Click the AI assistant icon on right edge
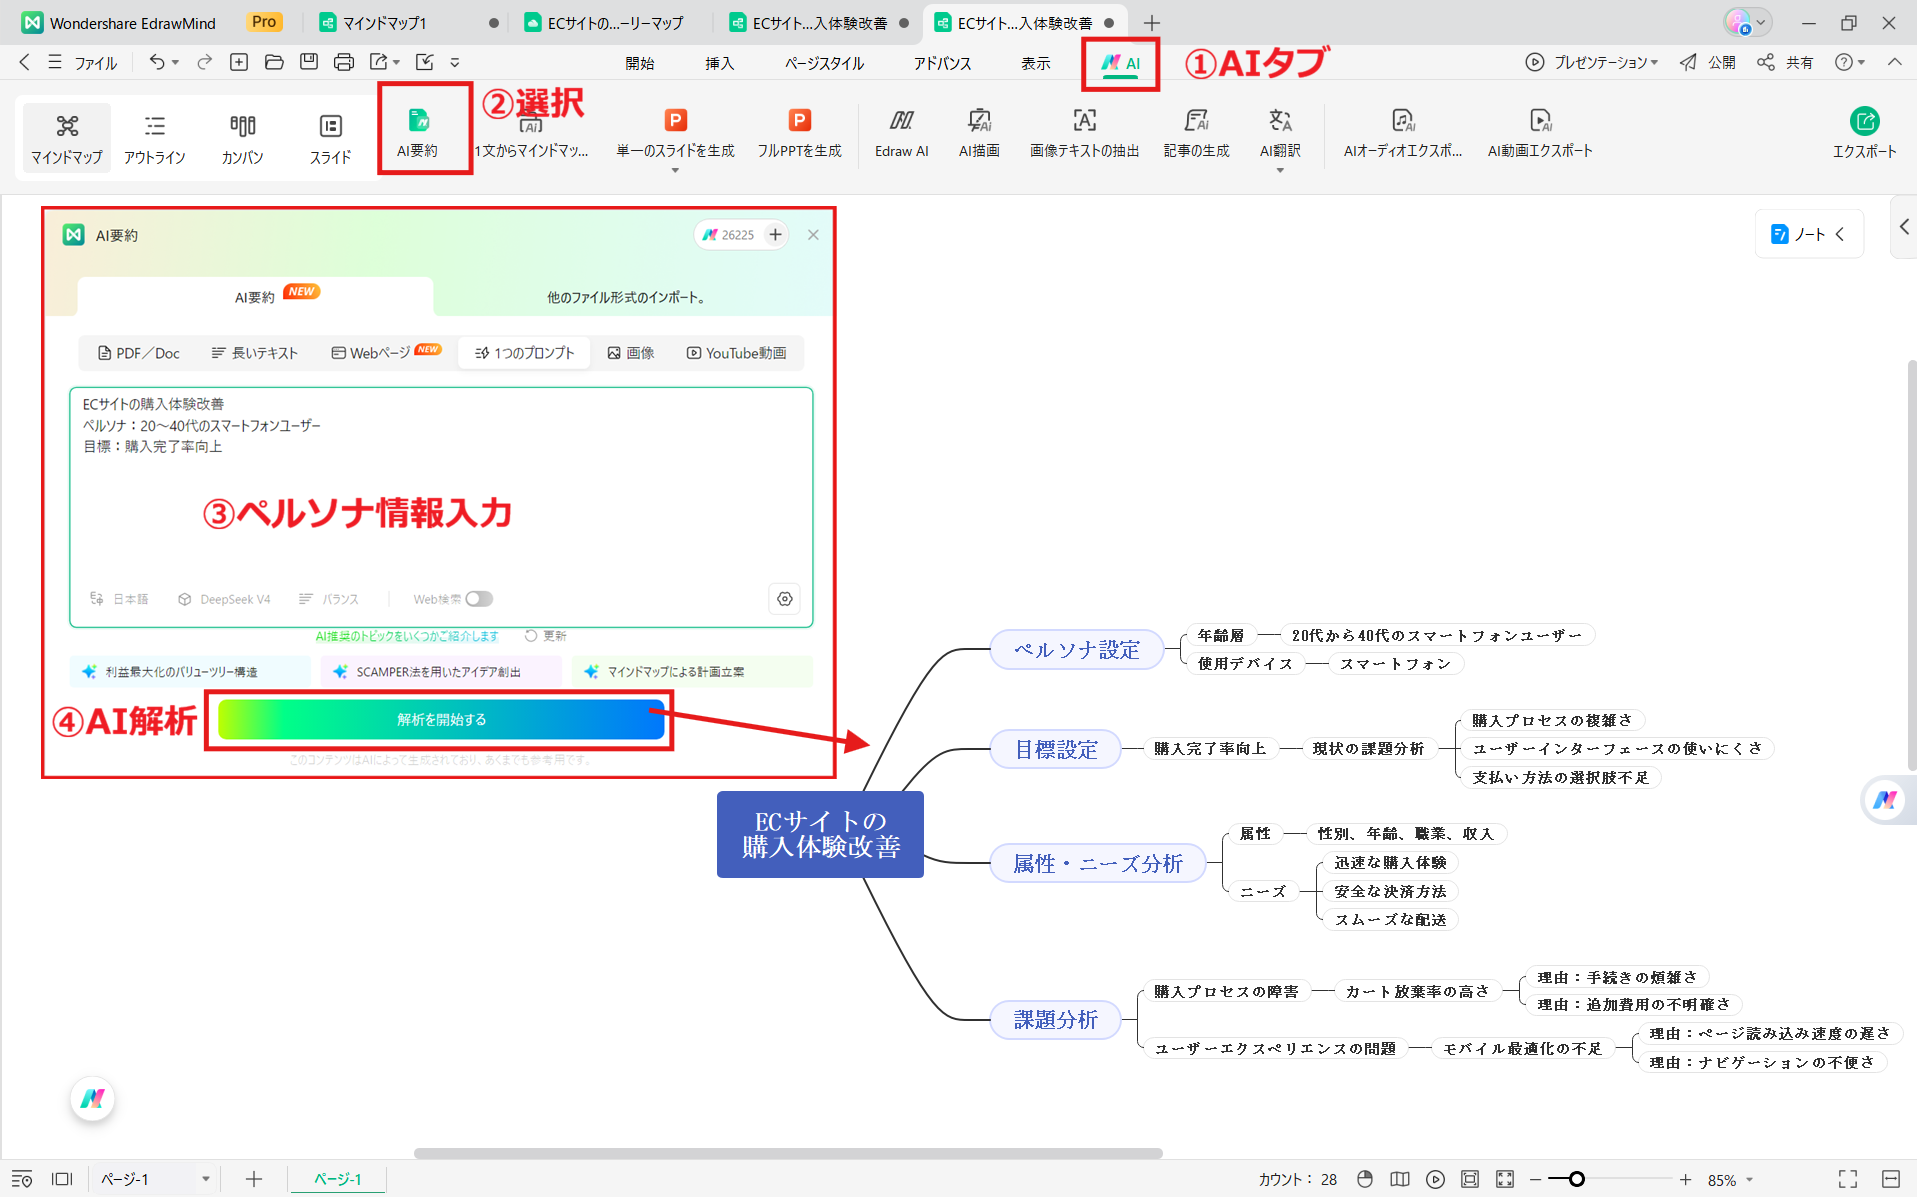1917x1197 pixels. point(1885,800)
